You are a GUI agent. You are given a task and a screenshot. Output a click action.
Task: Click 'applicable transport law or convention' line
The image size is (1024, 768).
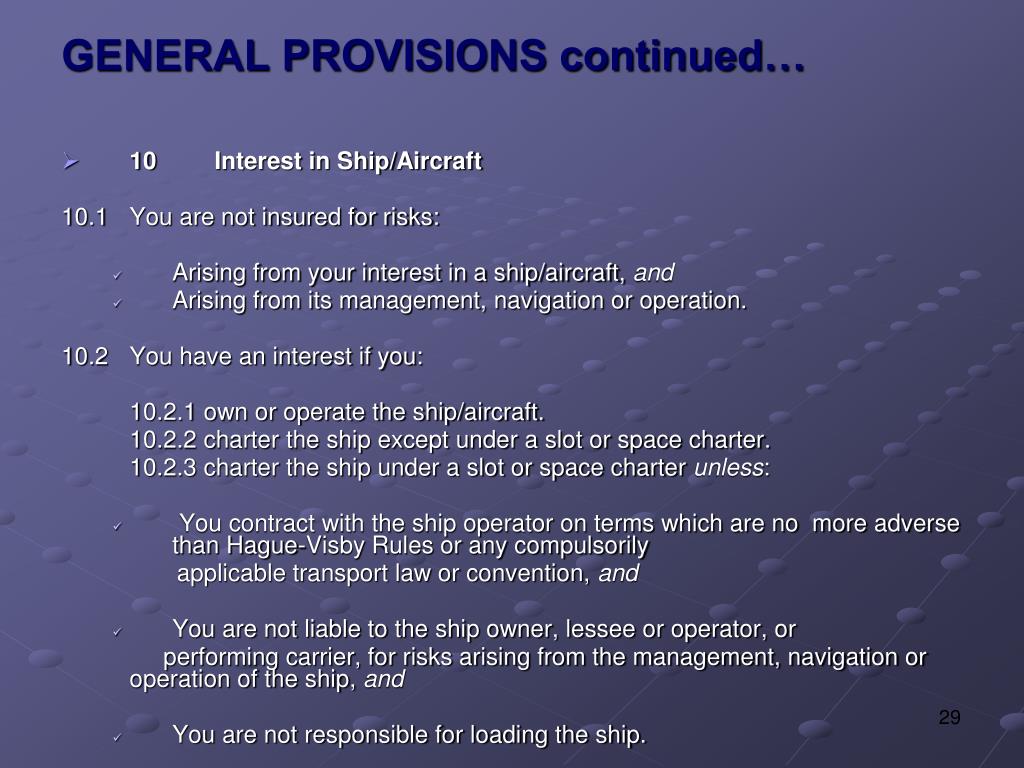click(408, 573)
